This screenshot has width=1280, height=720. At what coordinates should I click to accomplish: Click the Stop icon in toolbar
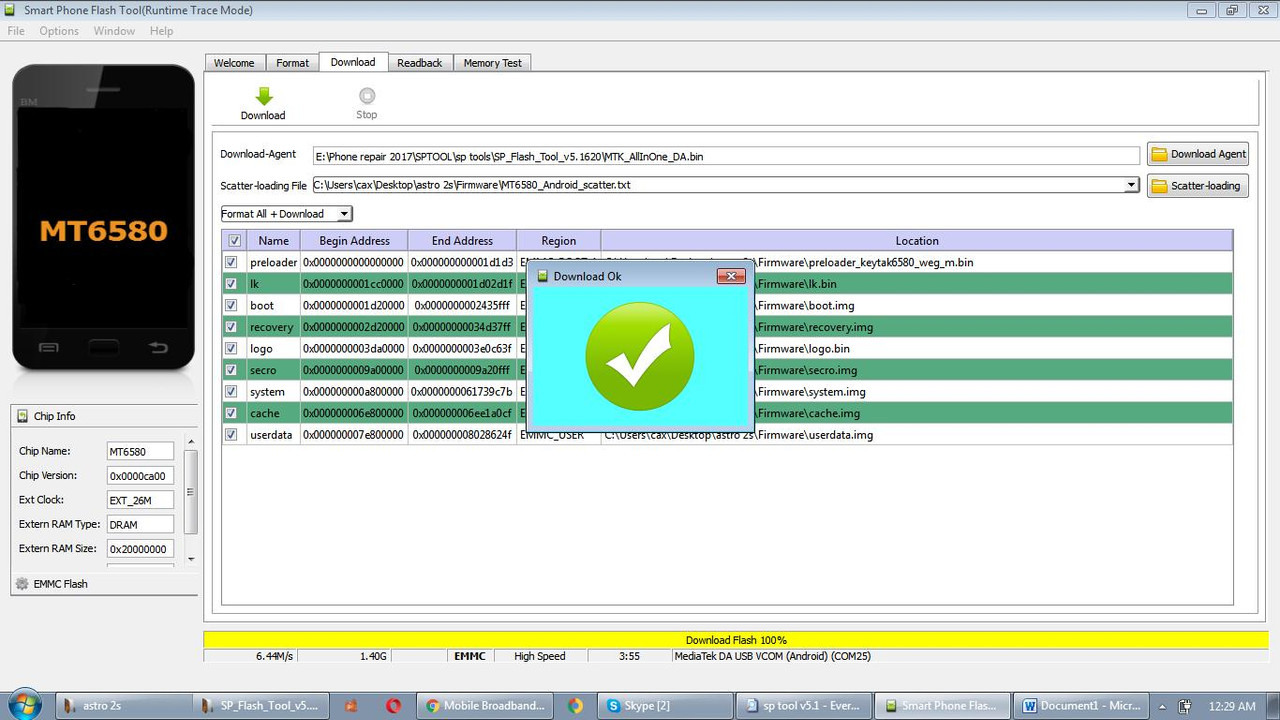coord(367,96)
